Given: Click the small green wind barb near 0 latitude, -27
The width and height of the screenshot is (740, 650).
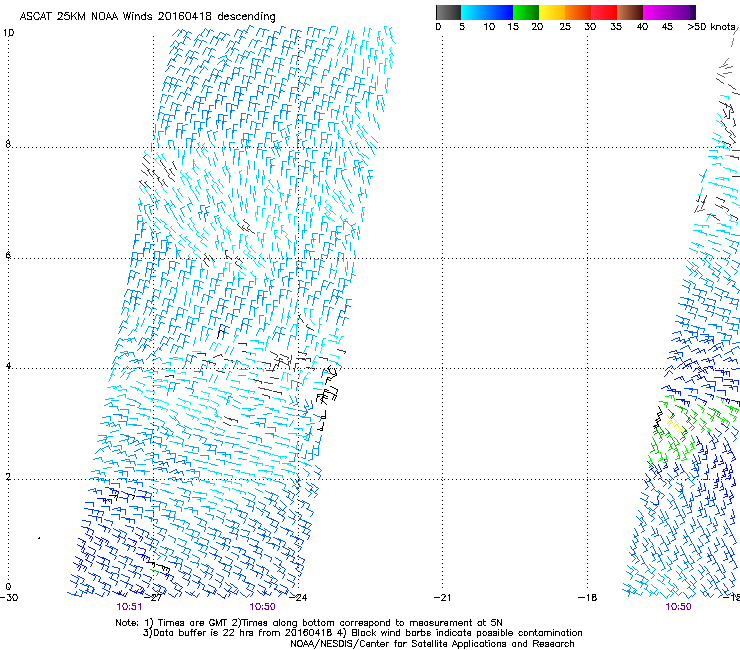Looking at the screenshot, I should (154, 572).
